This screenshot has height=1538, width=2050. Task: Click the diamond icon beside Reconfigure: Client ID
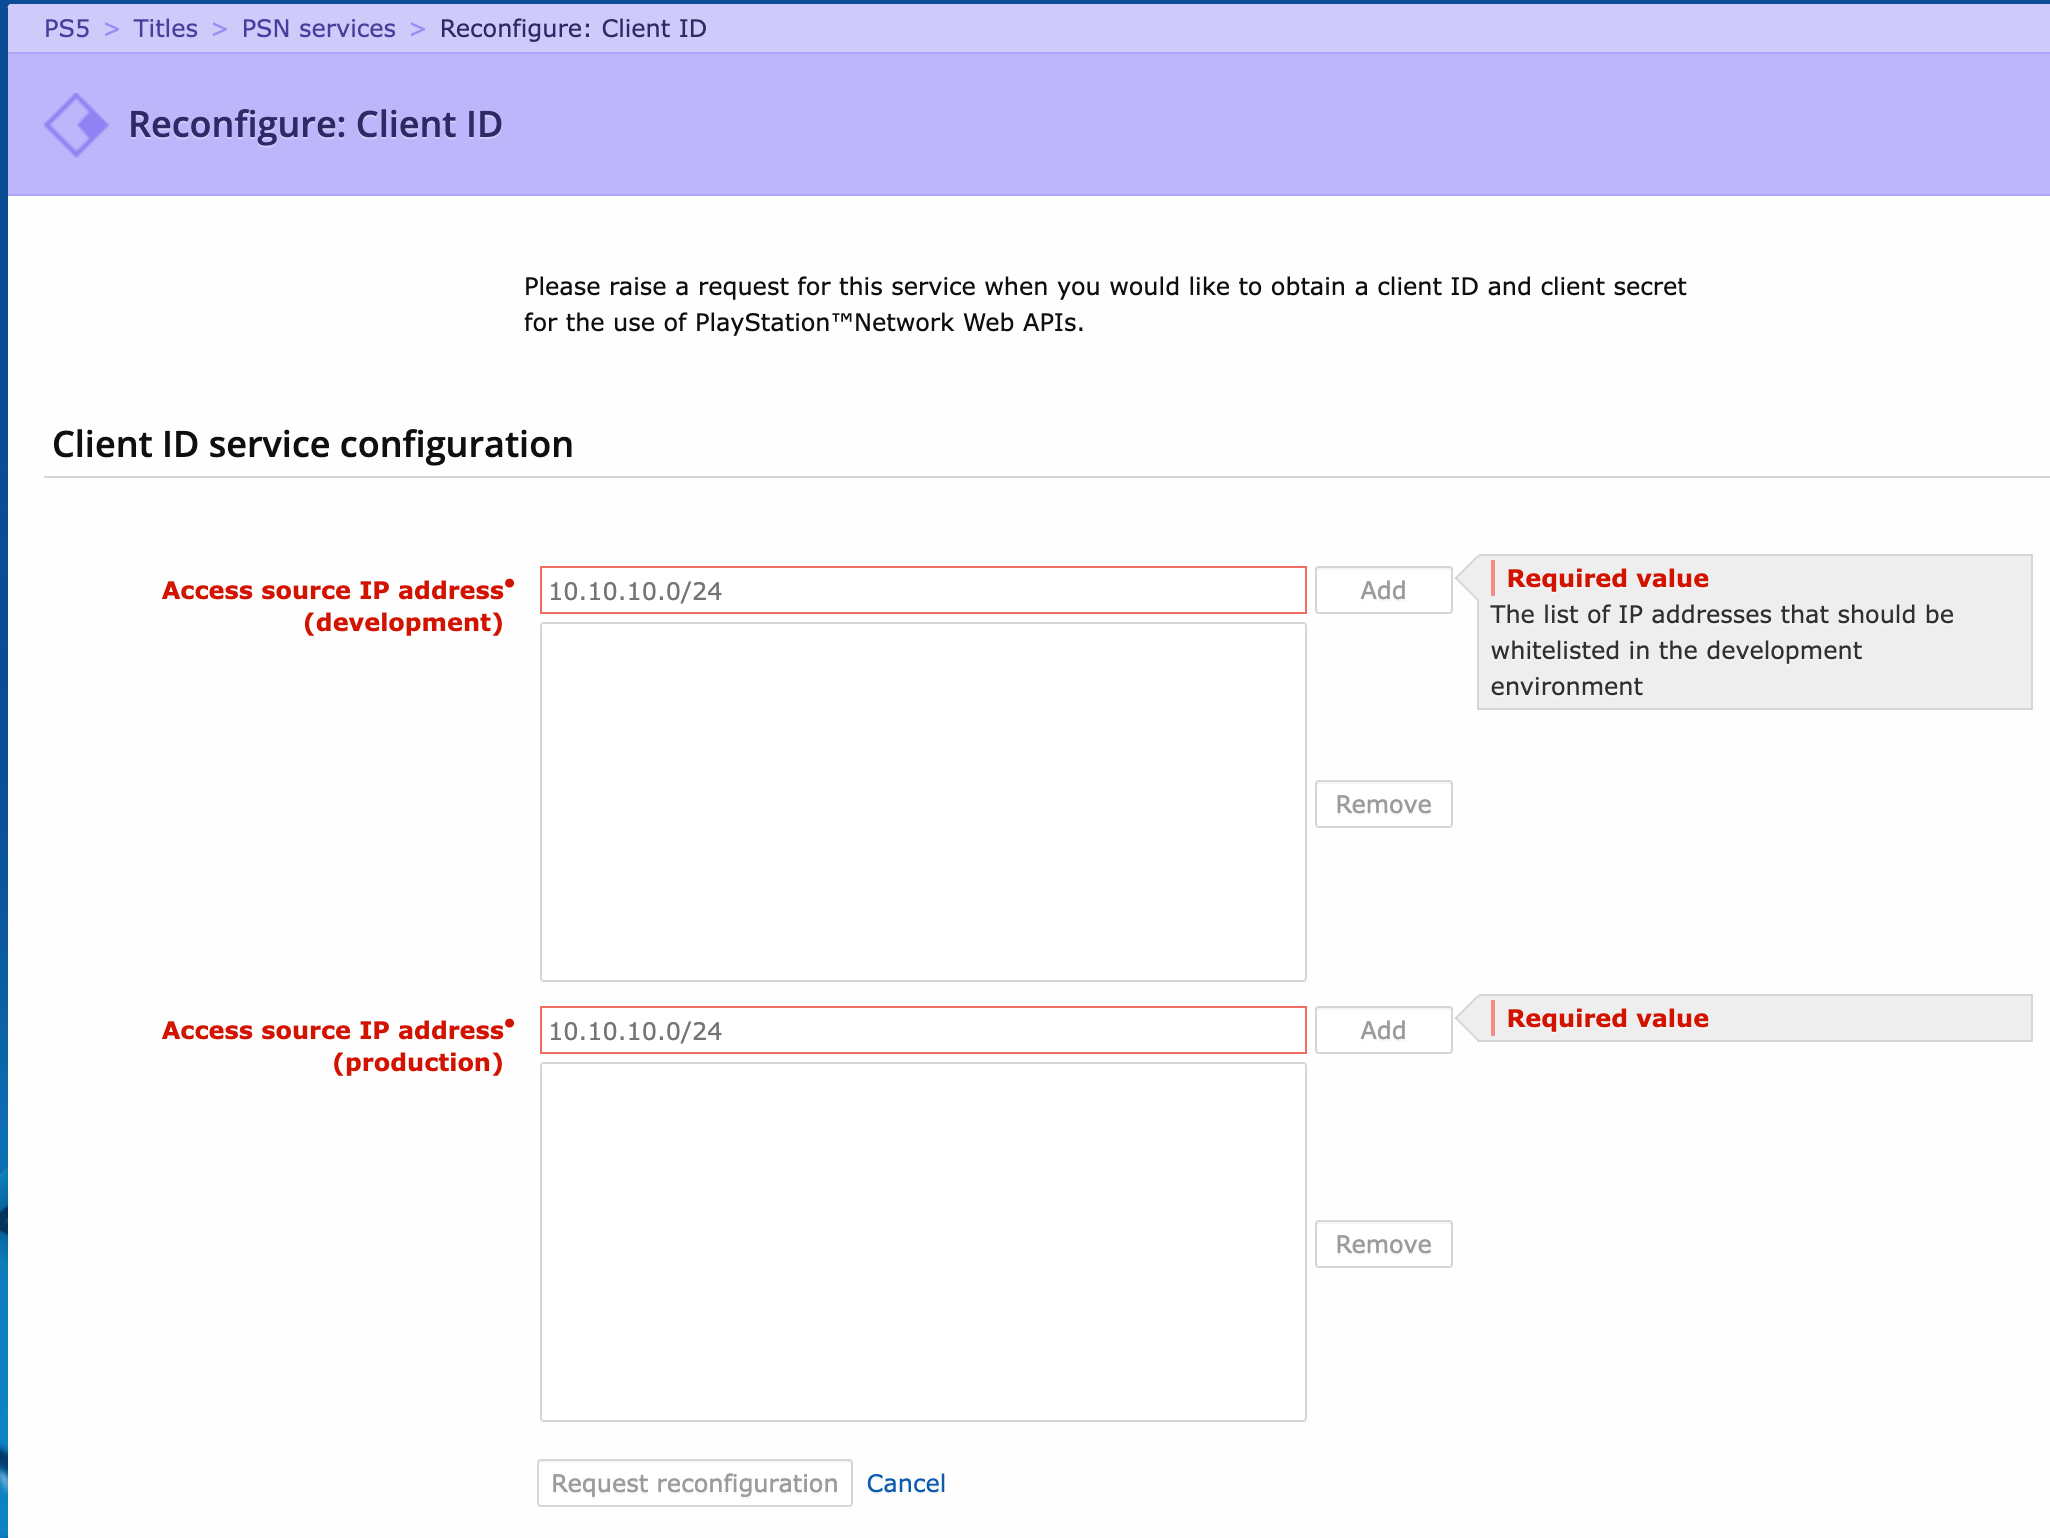tap(76, 125)
